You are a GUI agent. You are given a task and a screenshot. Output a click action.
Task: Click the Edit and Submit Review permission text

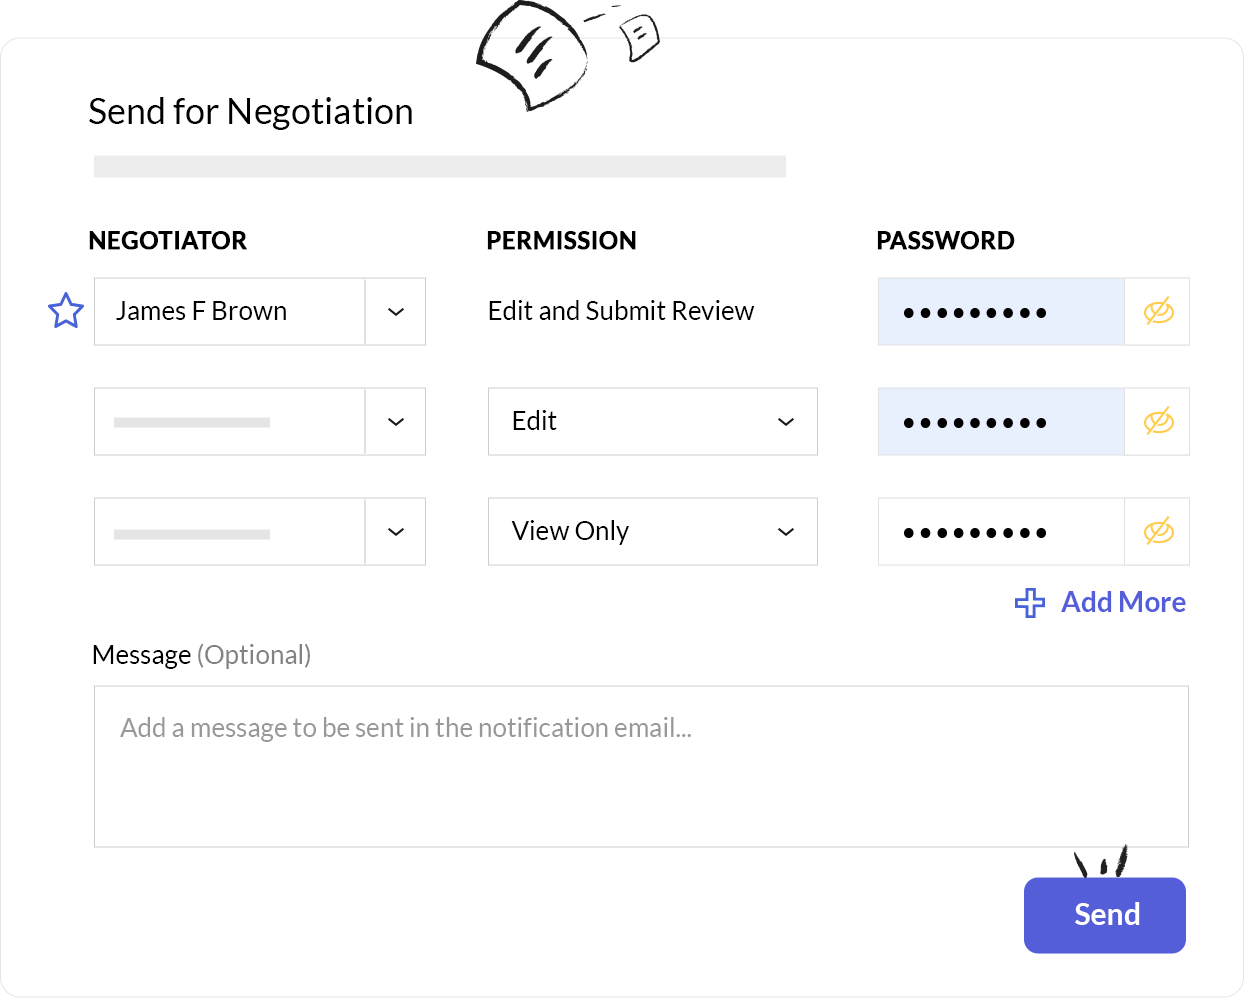point(620,311)
